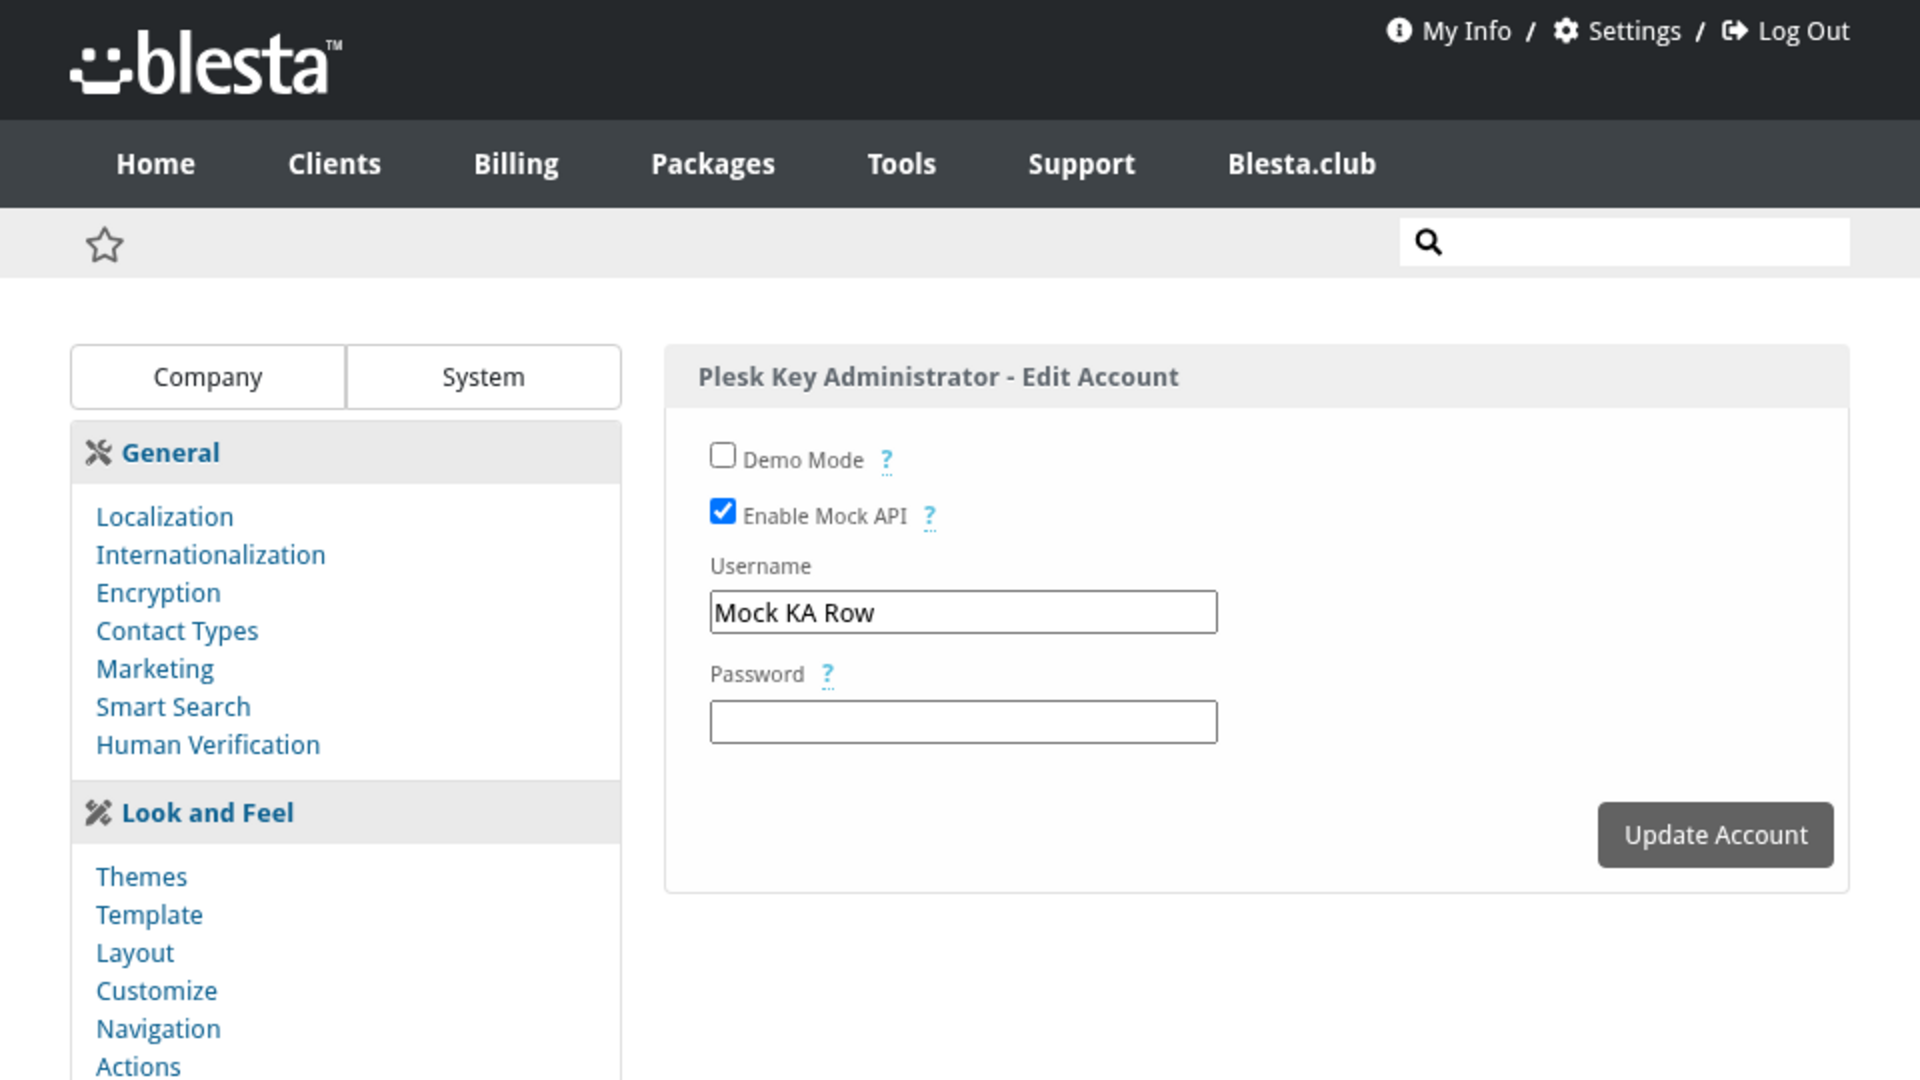1920x1080 pixels.
Task: Open the Internationalization settings link
Action: [x=210, y=555]
